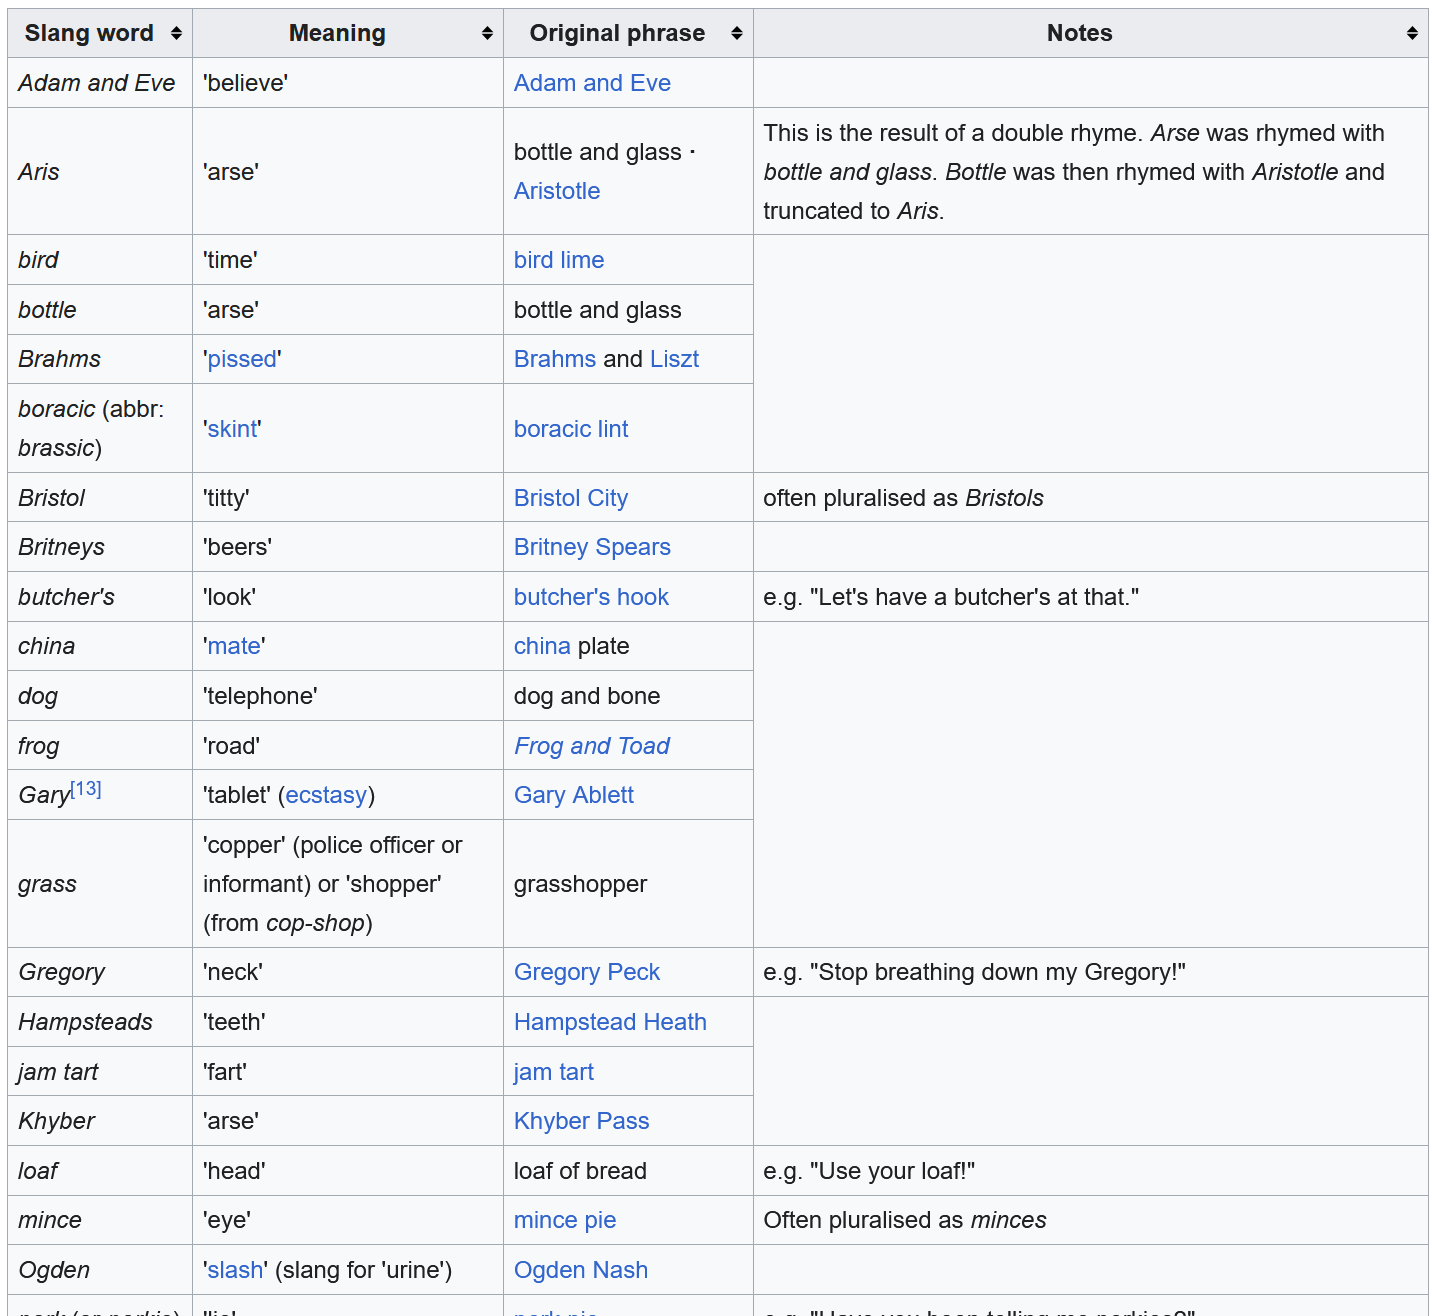Select the slang word Ogden

point(54,1270)
